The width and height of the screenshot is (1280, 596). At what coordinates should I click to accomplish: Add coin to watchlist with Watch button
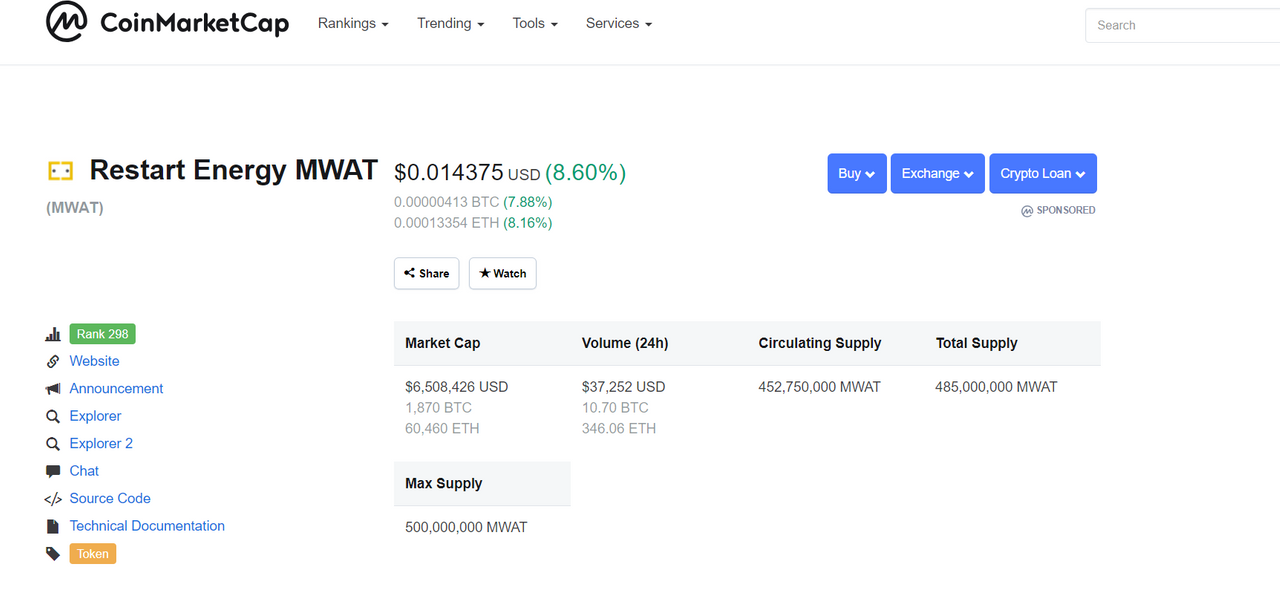503,273
